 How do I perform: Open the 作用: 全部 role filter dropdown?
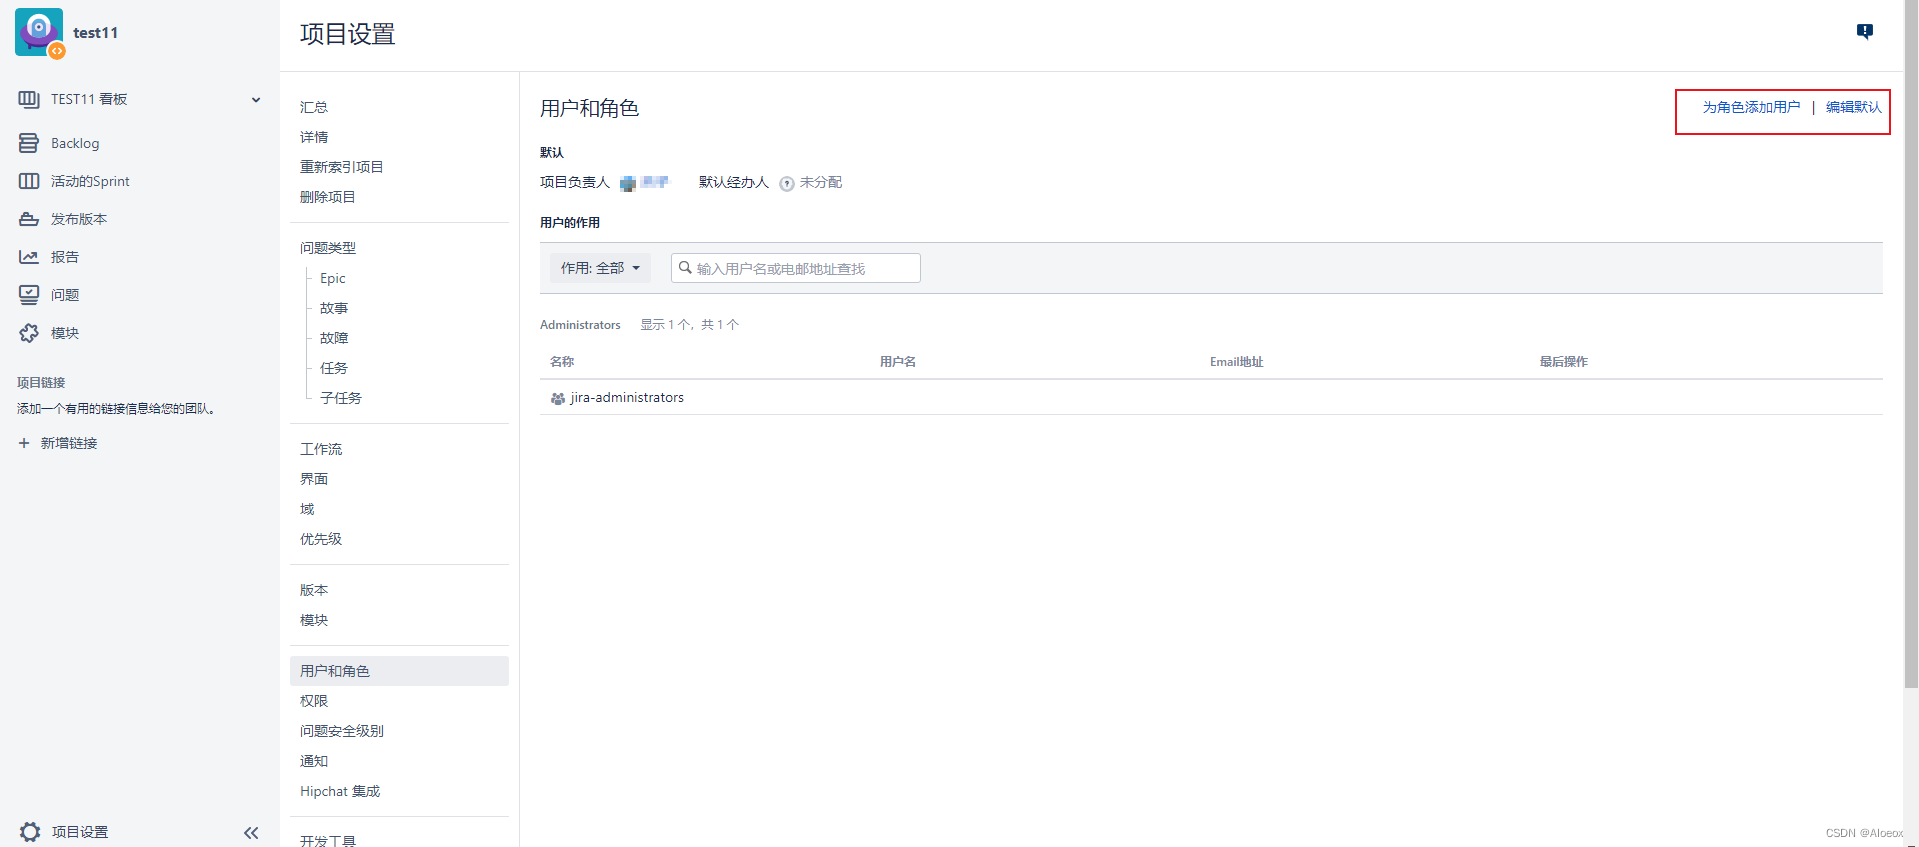tap(600, 268)
